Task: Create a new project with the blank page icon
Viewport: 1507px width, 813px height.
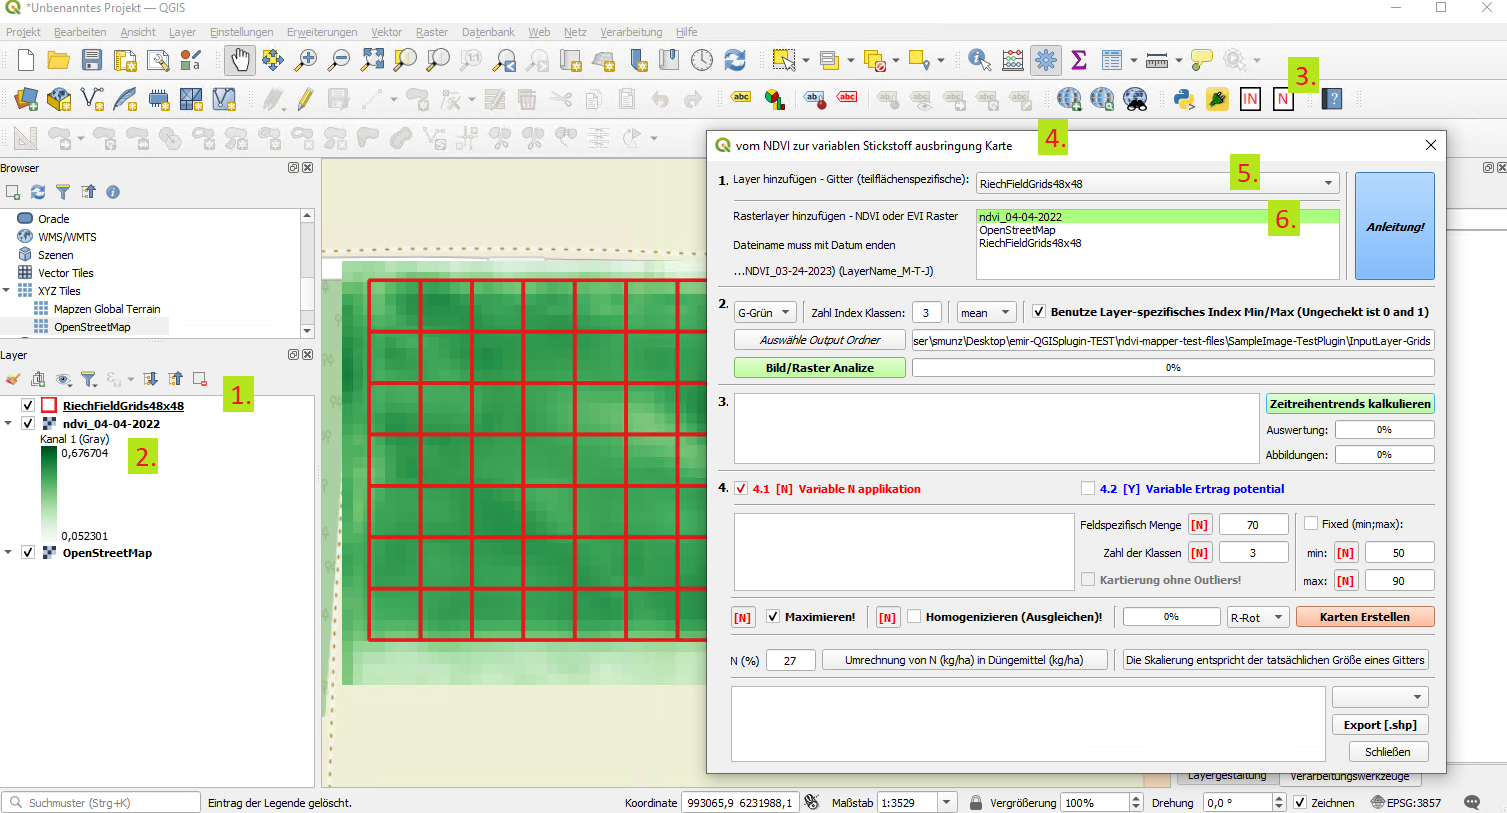Action: (x=26, y=60)
